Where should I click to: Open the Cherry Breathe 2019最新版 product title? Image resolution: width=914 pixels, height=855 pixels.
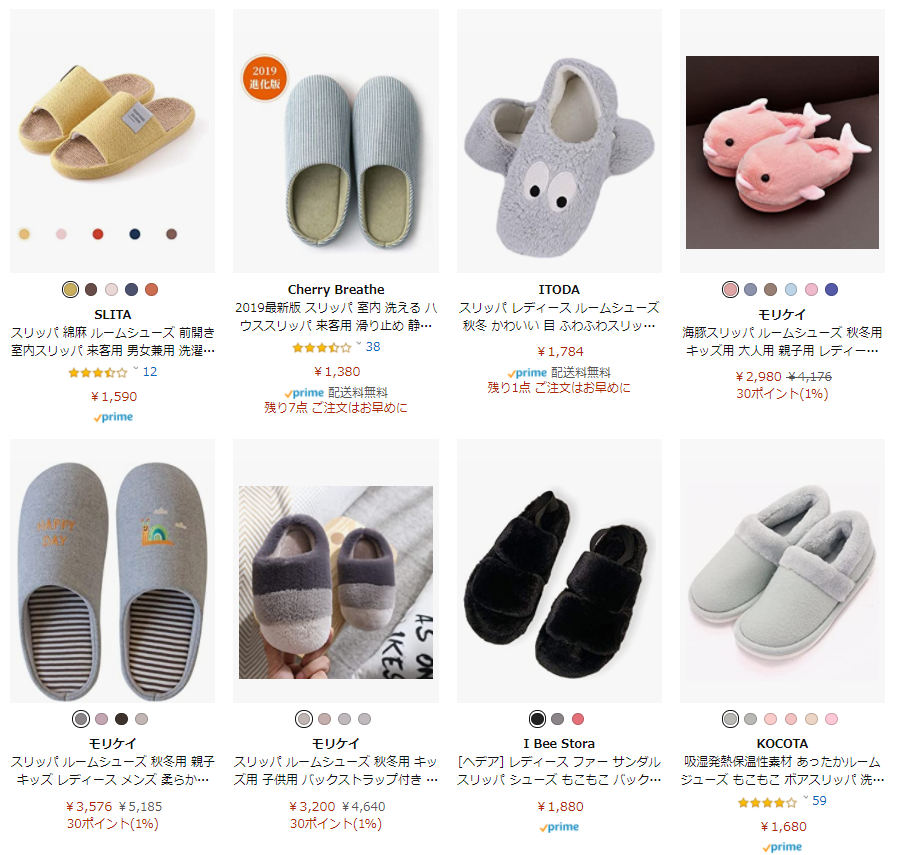(336, 316)
